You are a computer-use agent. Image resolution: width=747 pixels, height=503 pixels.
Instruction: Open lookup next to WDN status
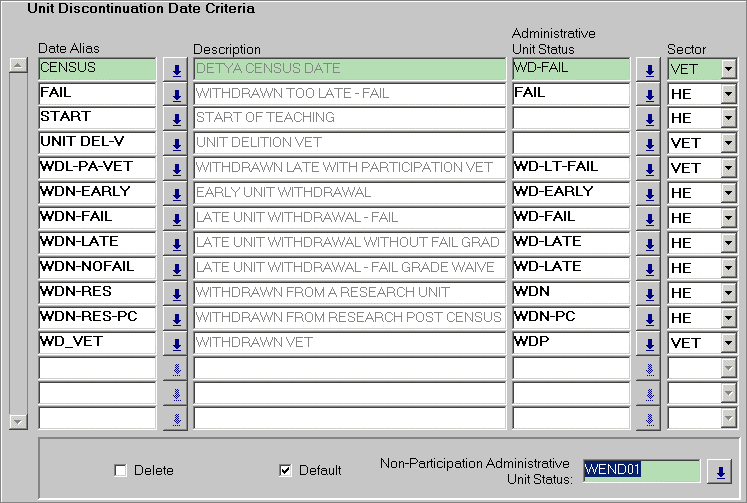[650, 294]
